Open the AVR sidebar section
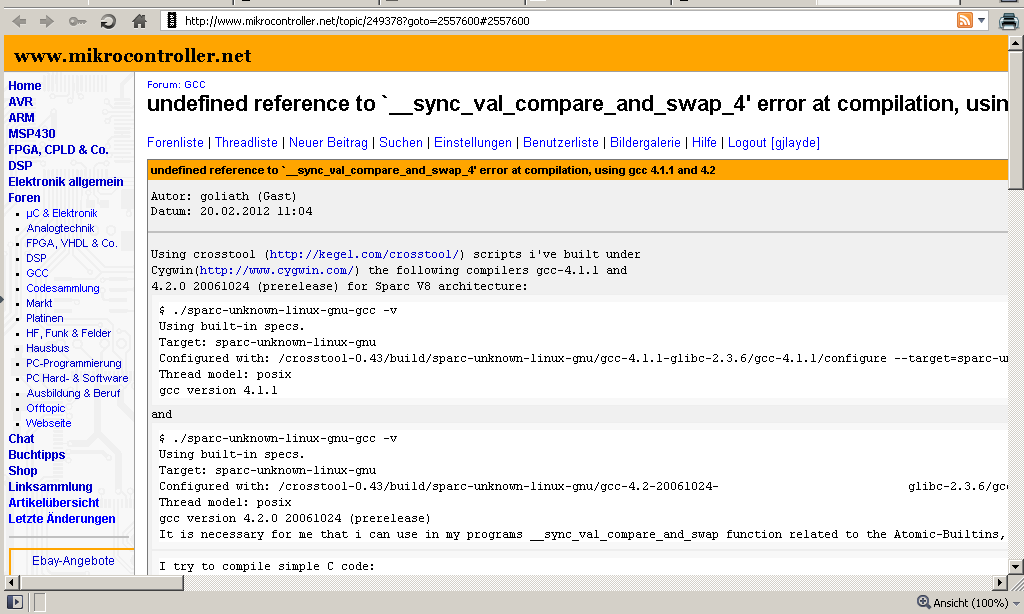The width and height of the screenshot is (1024, 614). 20,102
